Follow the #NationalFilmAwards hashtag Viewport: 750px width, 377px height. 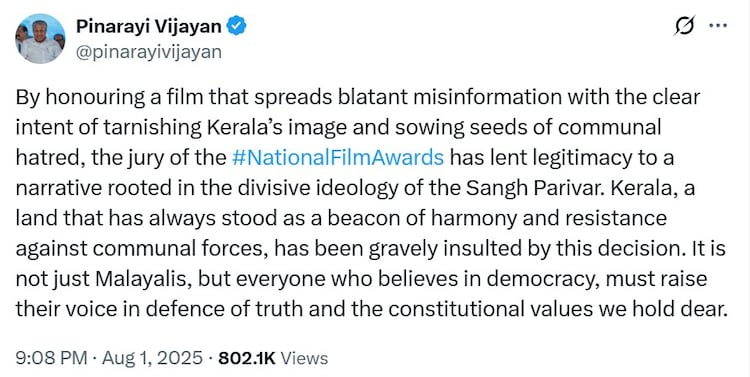click(338, 157)
